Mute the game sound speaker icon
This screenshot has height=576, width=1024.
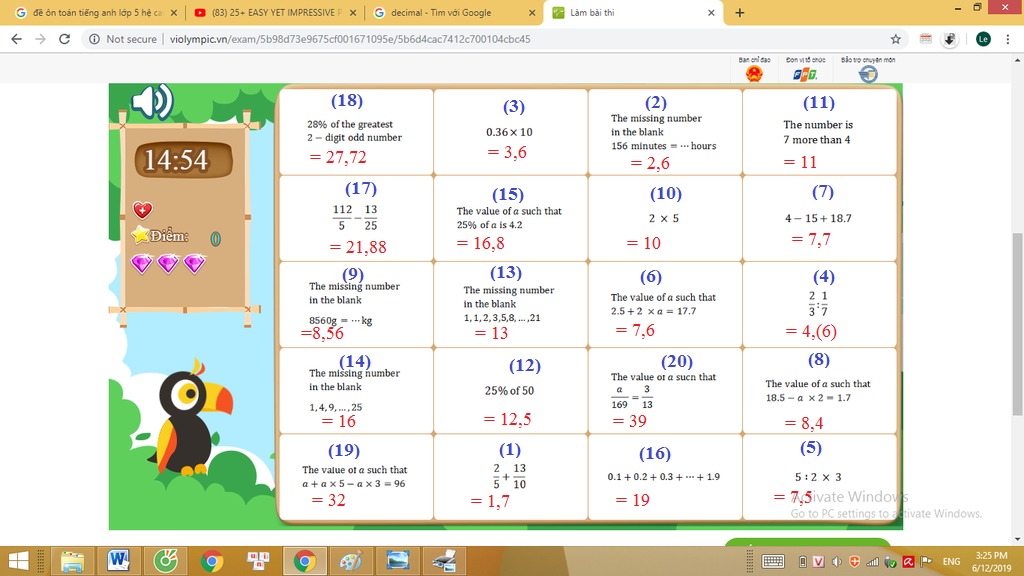(x=152, y=102)
